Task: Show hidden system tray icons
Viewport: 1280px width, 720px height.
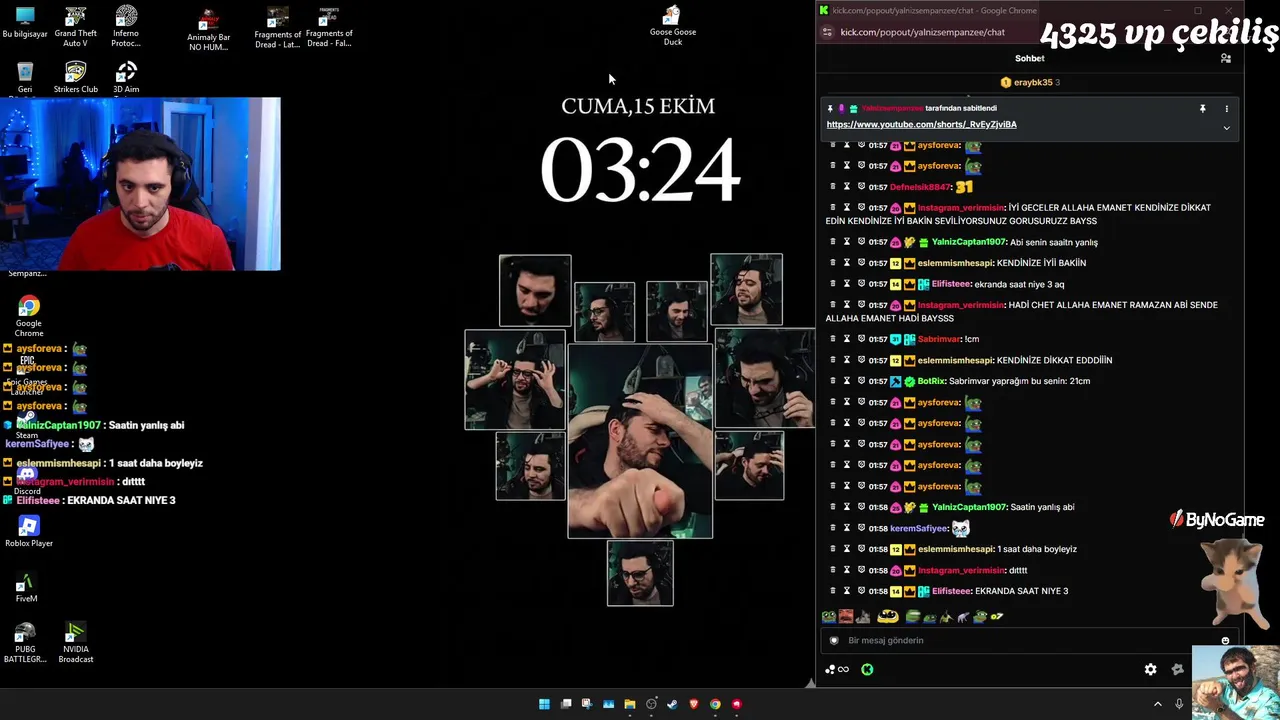Action: [x=1158, y=704]
